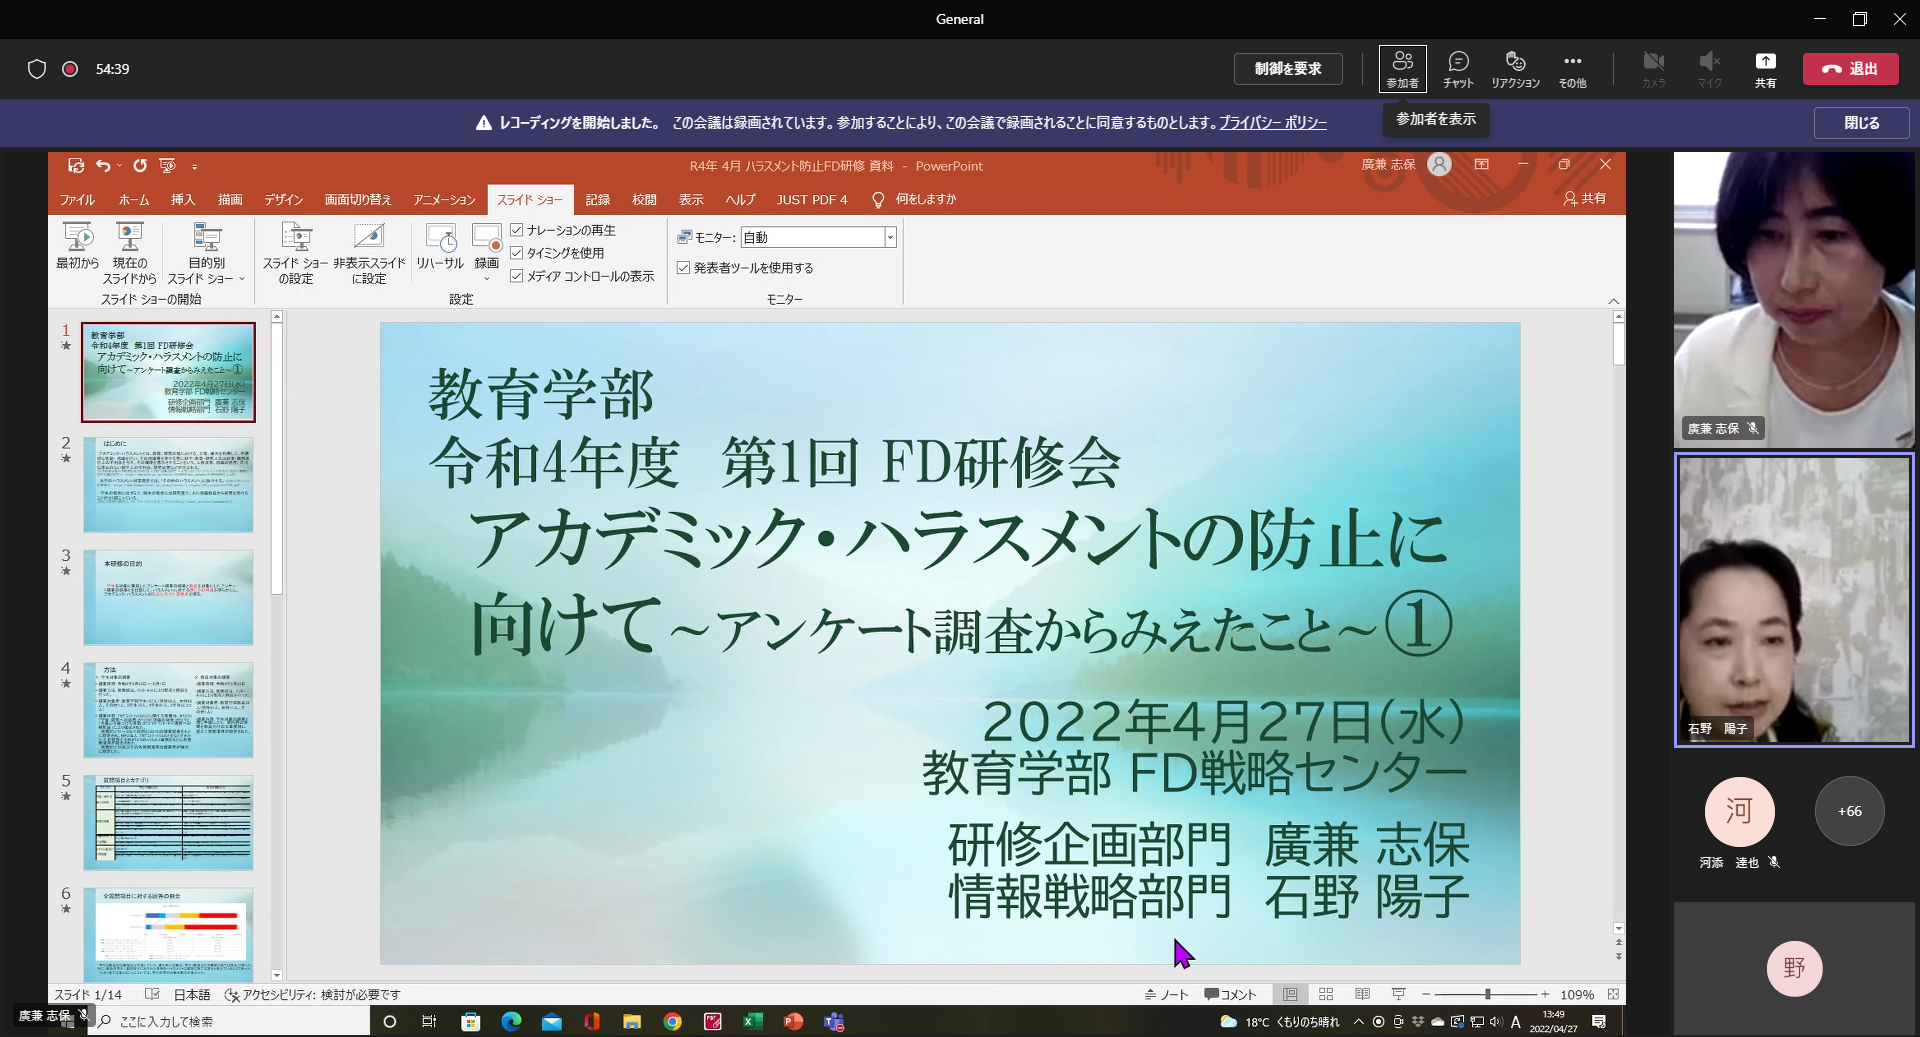The image size is (1920, 1037).
Task: Open the プライバシー ポリシー link
Action: tap(1272, 122)
